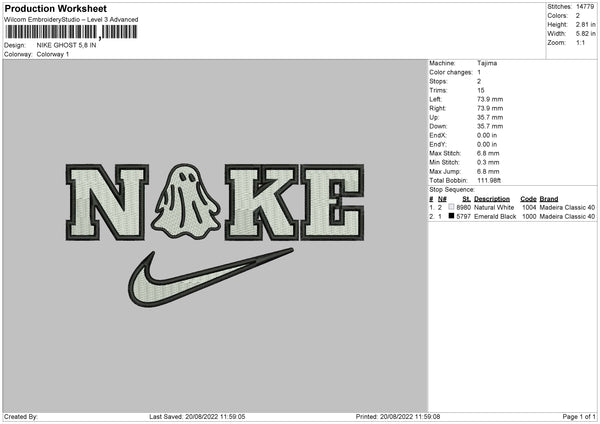Viewport: 600px width, 424px height.
Task: Click the Stop Sequence heading
Action: (x=452, y=190)
